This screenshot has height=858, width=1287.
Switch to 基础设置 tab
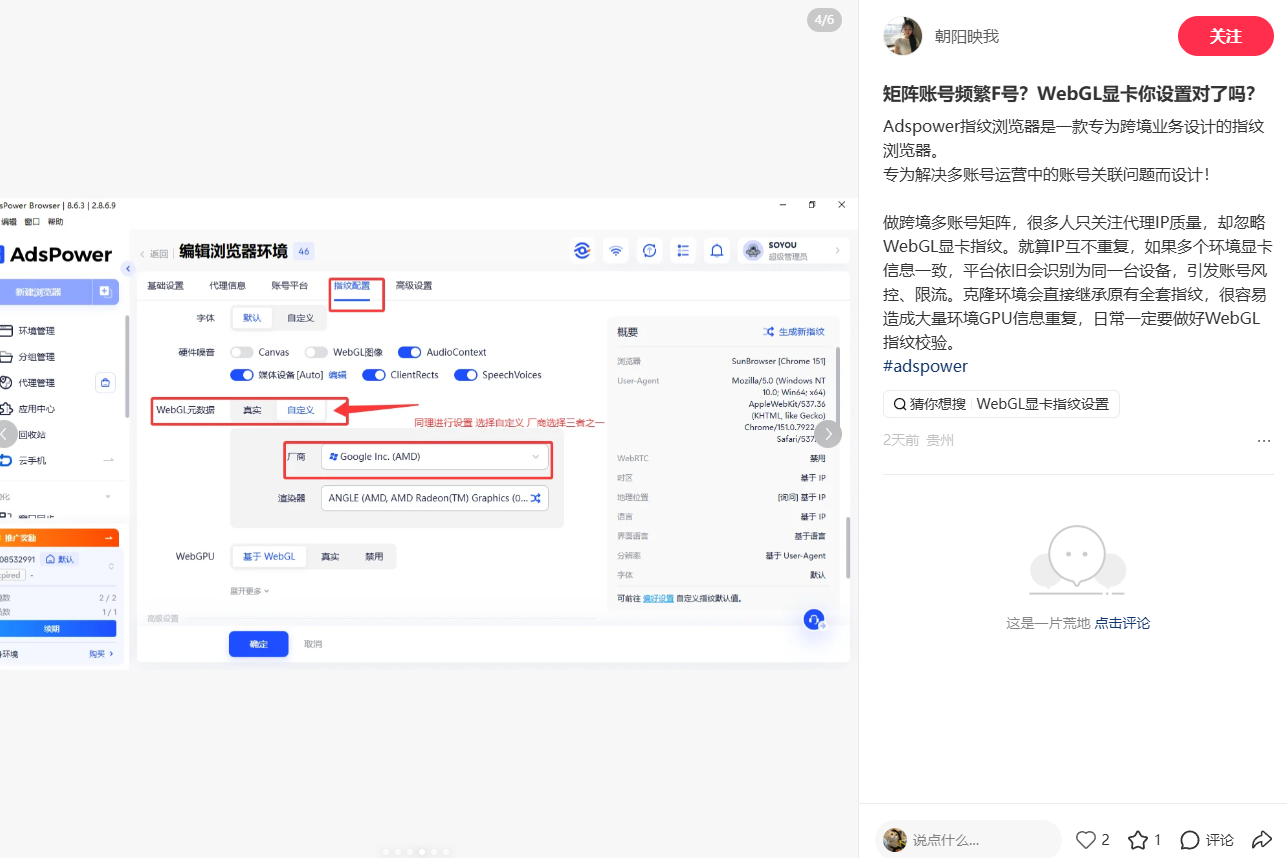pos(166,286)
